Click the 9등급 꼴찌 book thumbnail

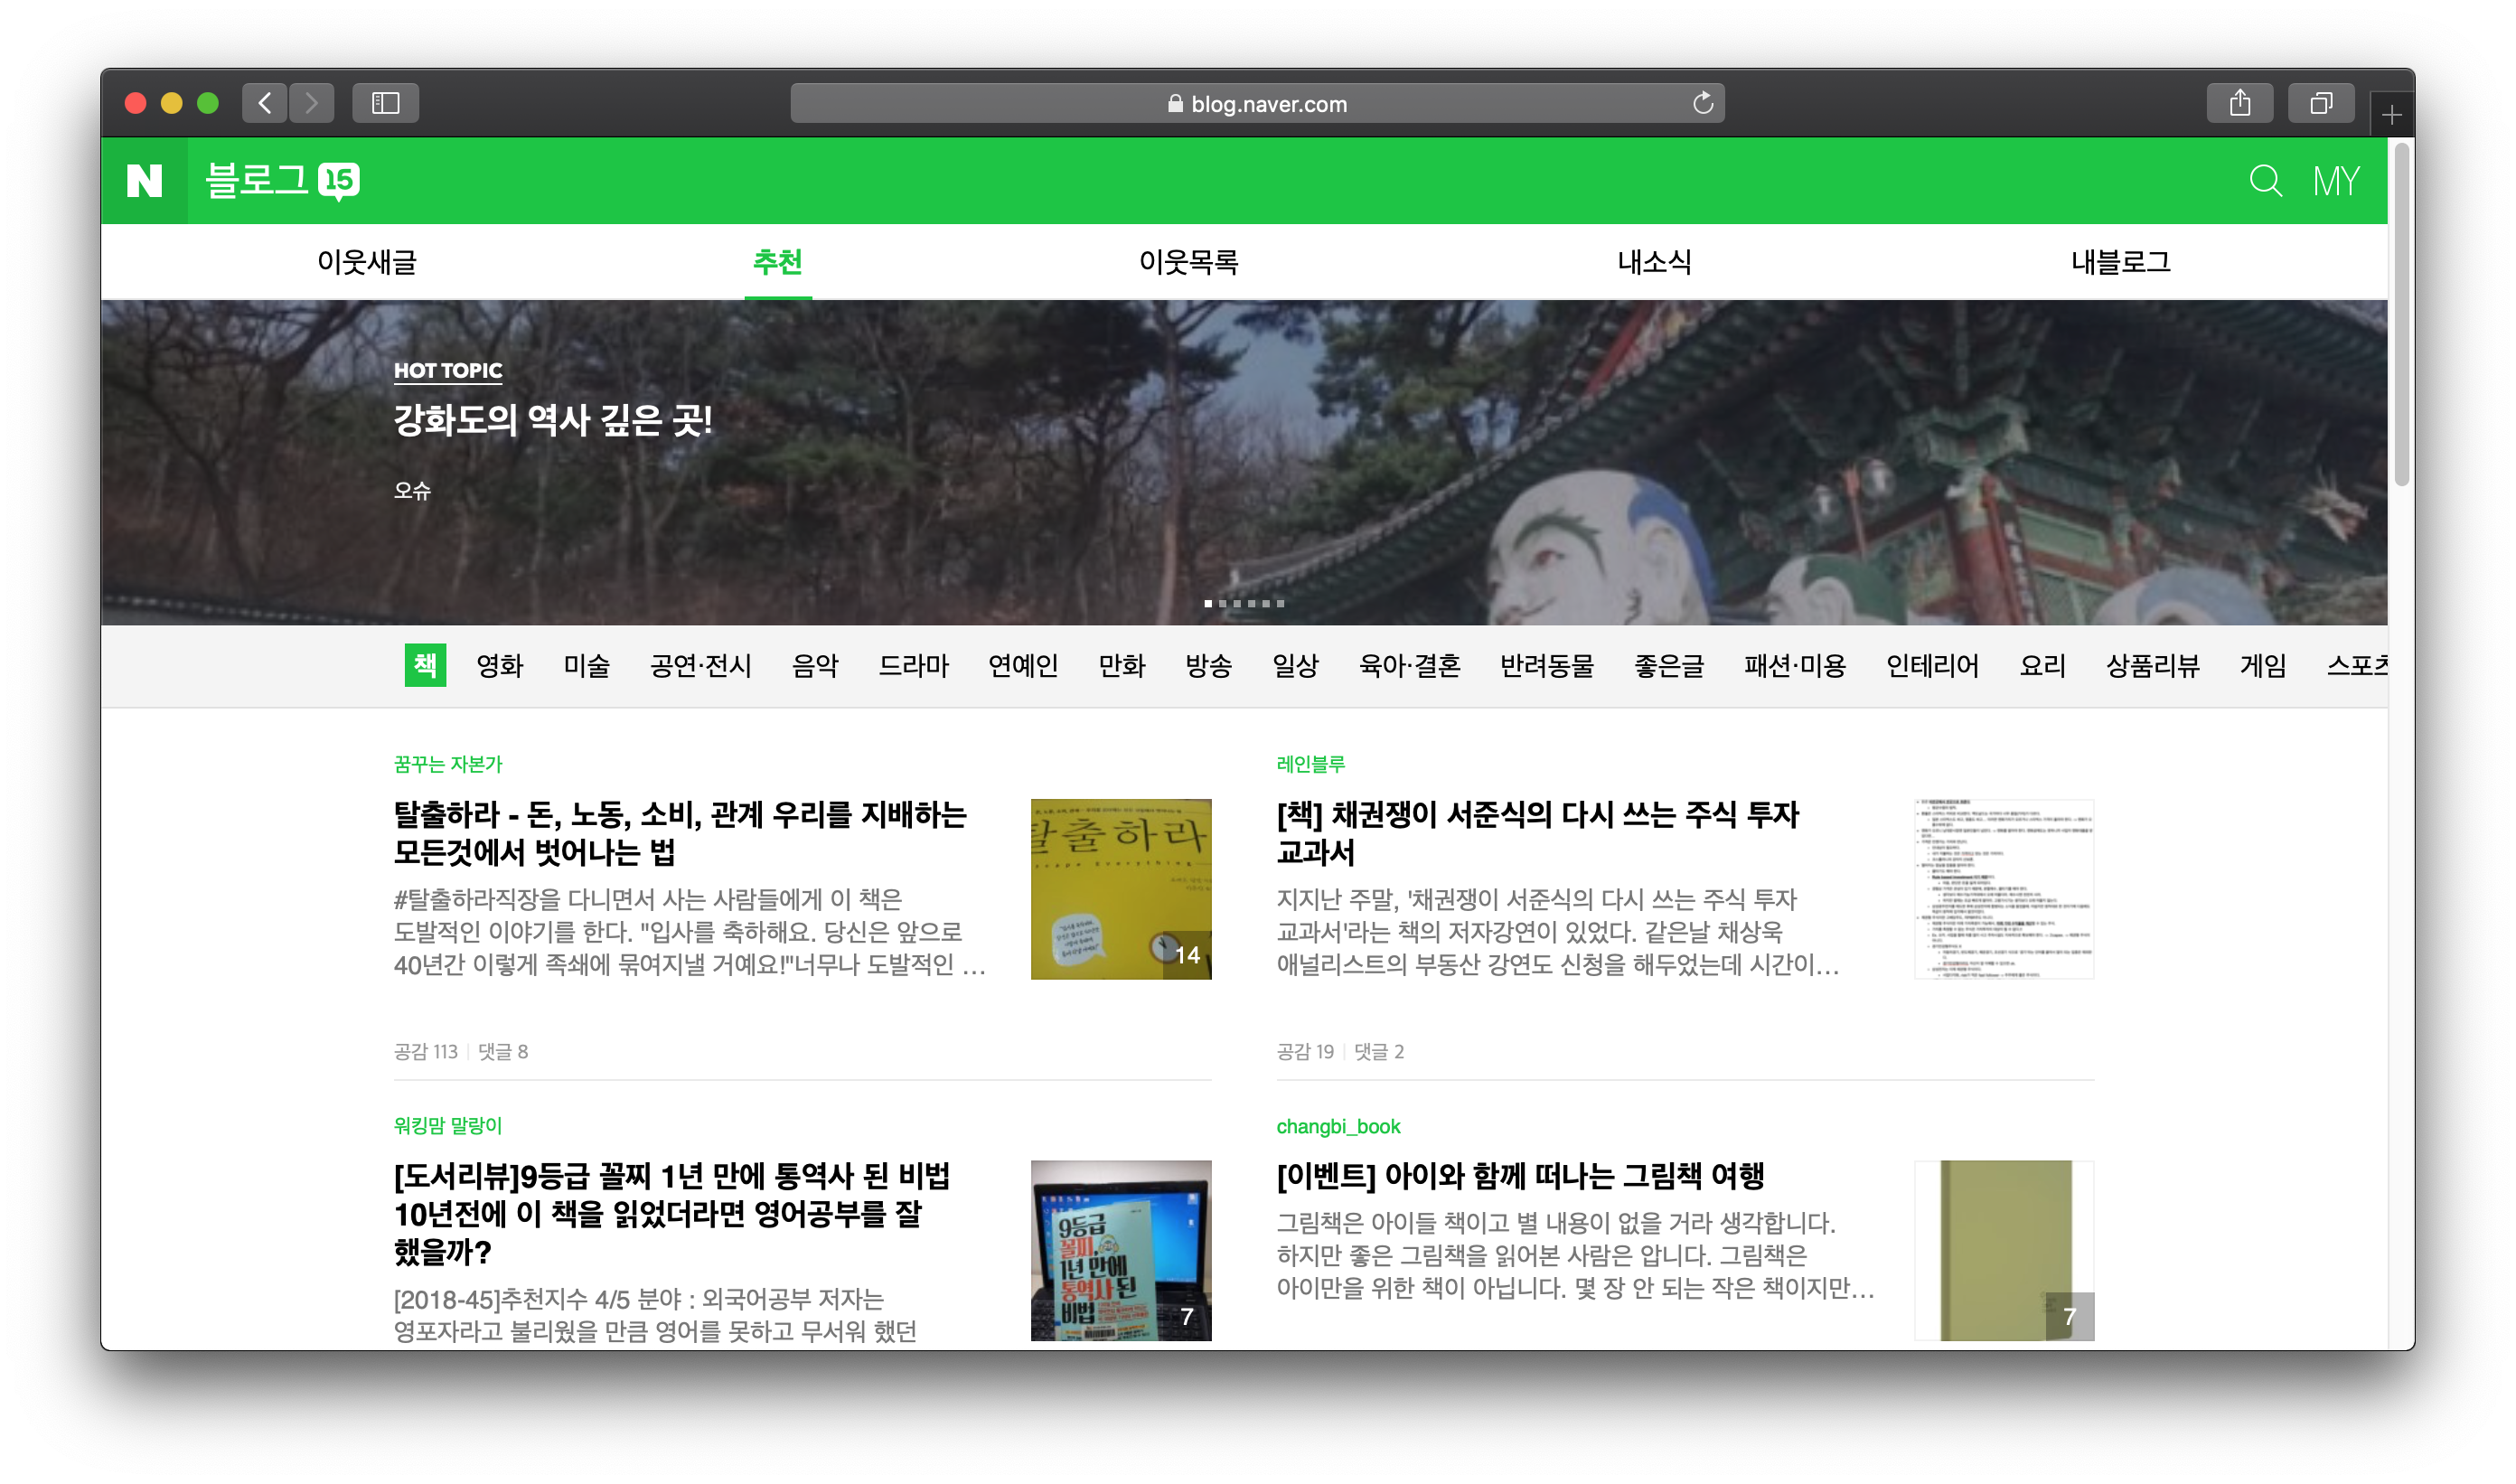(x=1120, y=1250)
